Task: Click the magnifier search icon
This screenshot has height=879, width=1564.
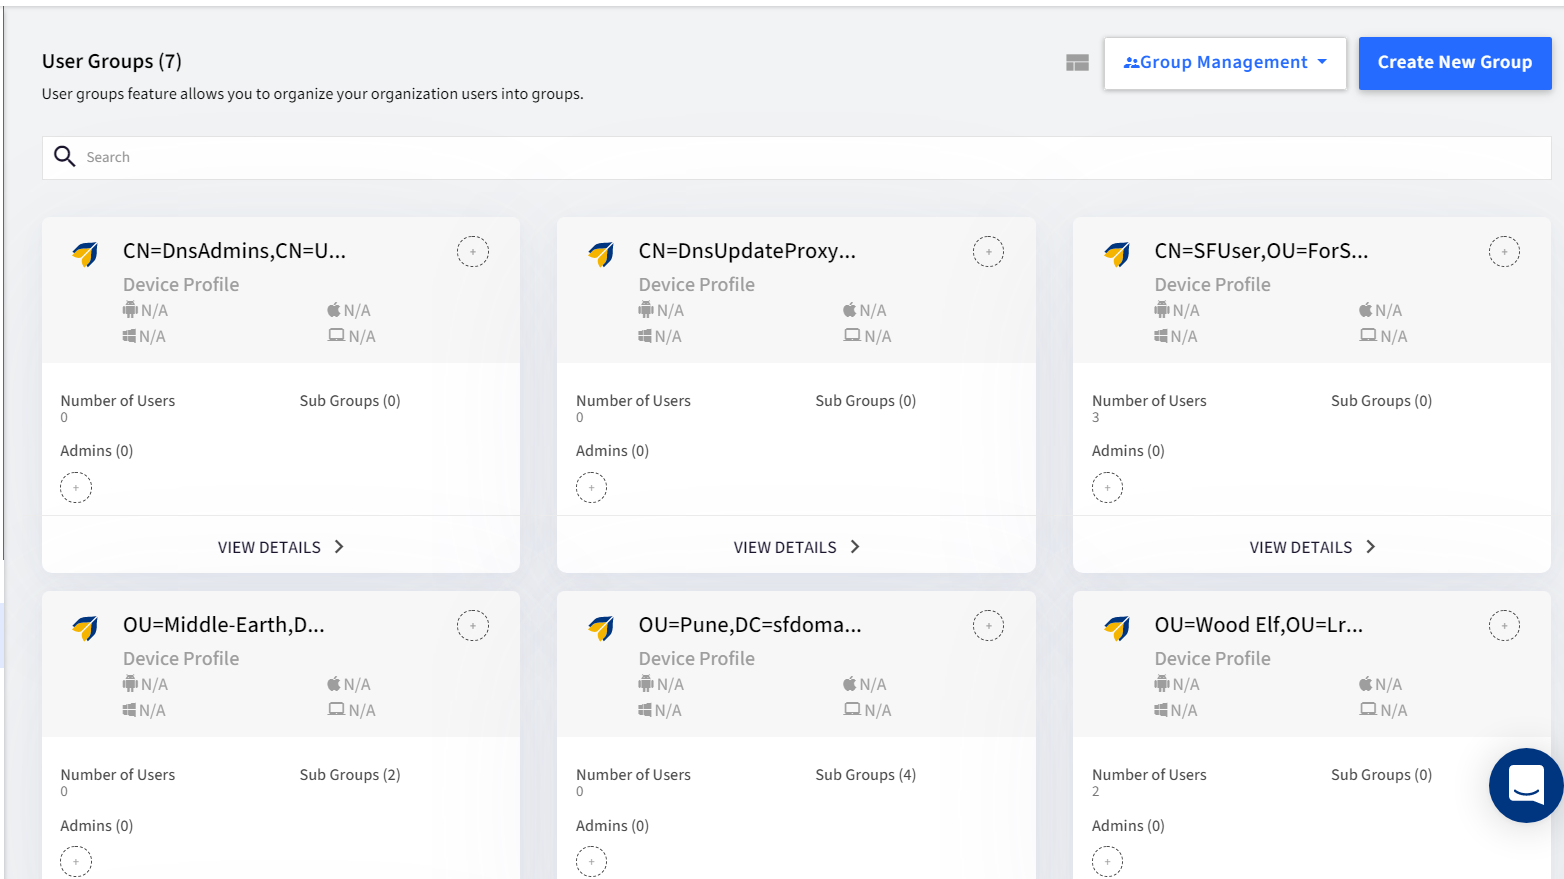Action: (65, 157)
